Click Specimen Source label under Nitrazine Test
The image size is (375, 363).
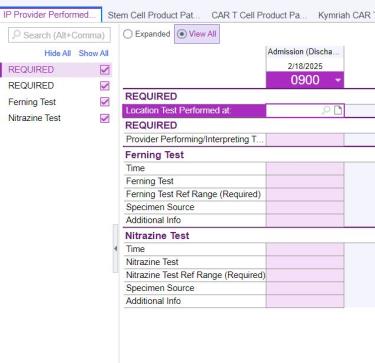pyautogui.click(x=160, y=288)
